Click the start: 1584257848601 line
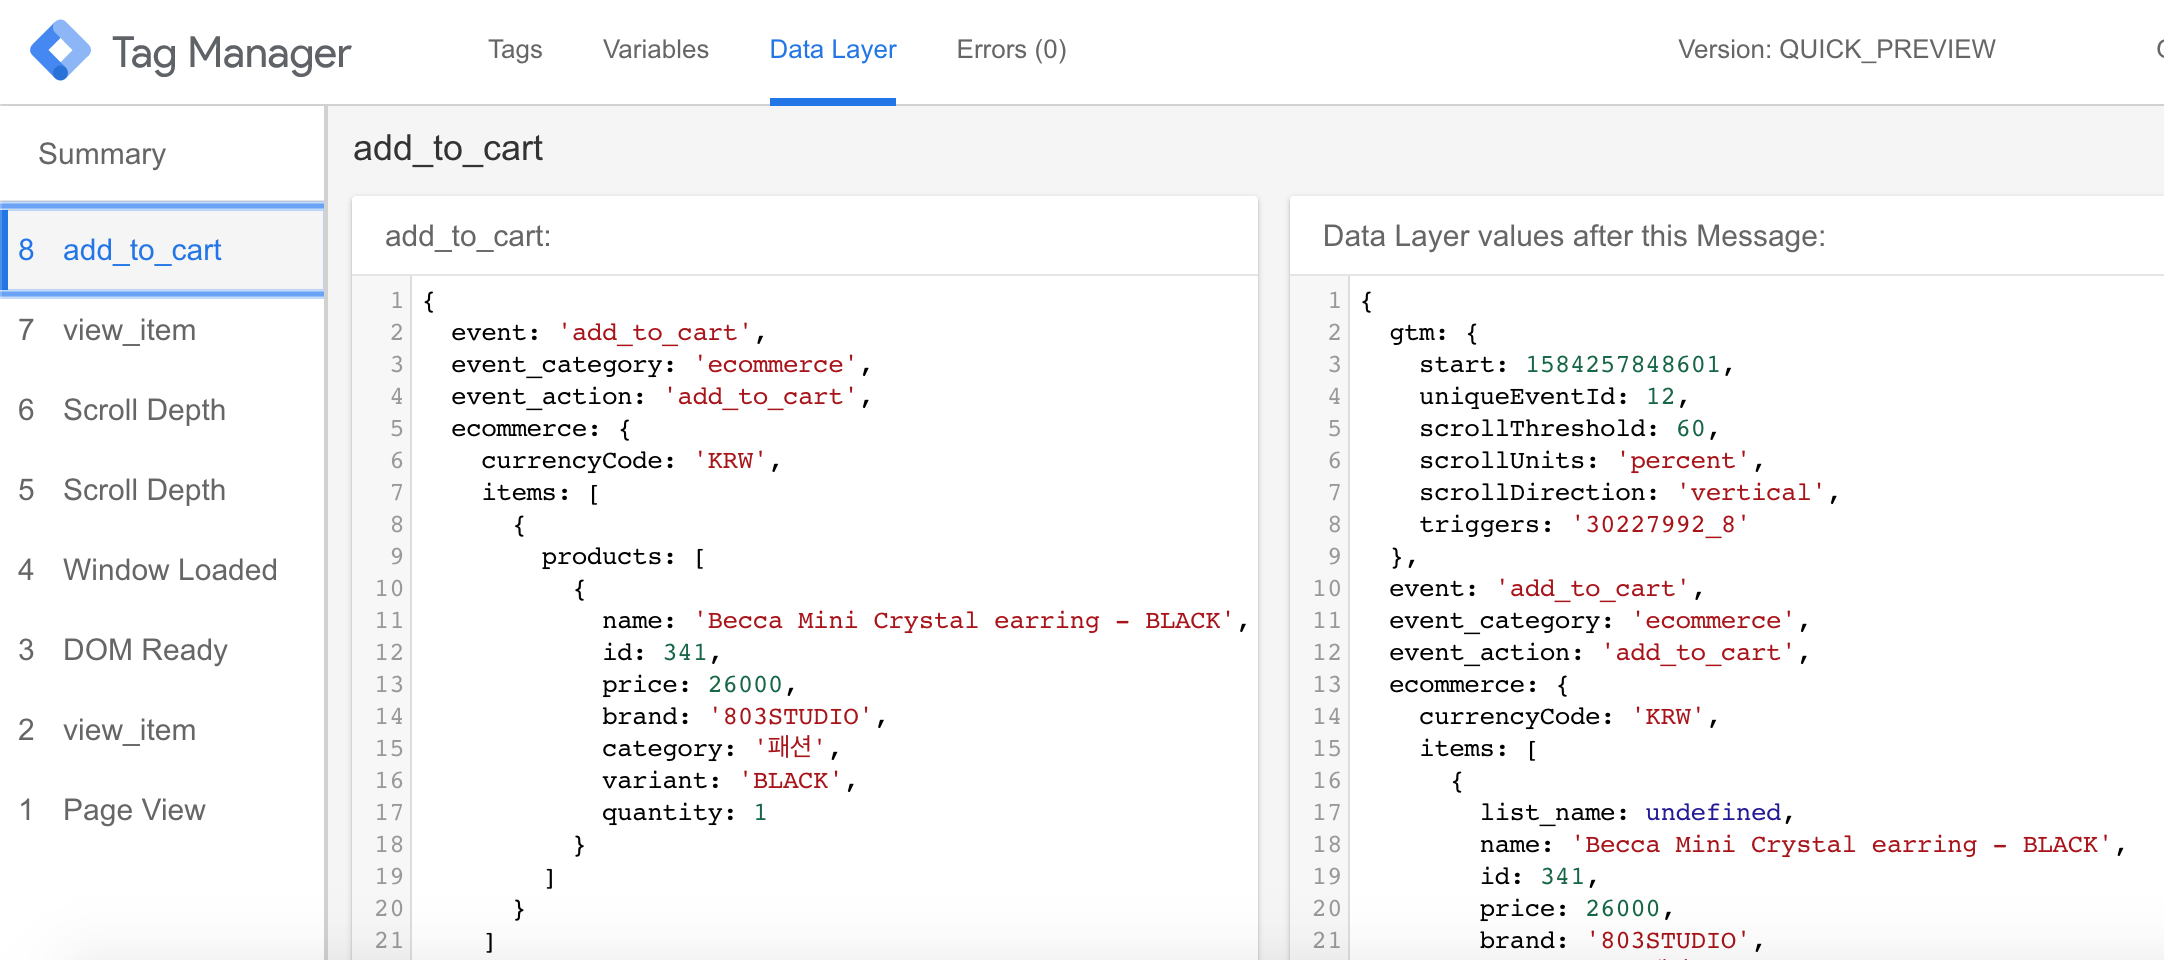The width and height of the screenshot is (2164, 960). pos(1576,365)
